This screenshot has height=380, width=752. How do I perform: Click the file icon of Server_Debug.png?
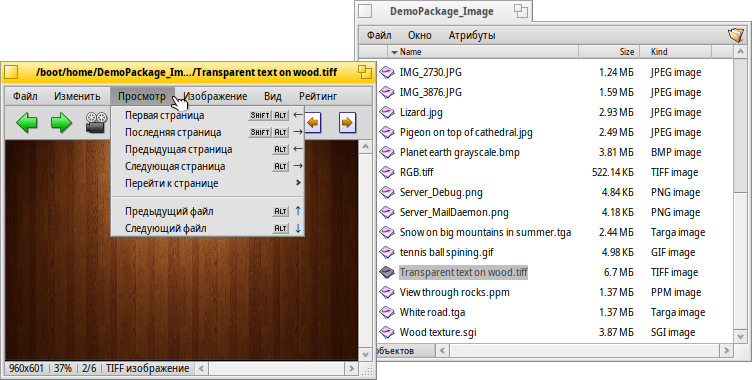click(387, 192)
